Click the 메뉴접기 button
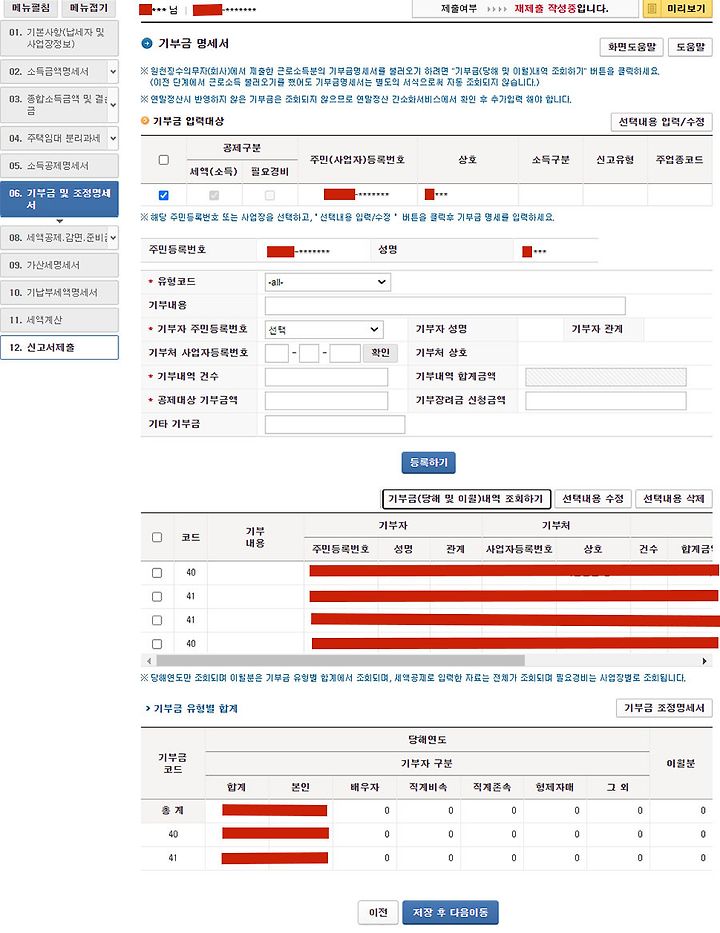The image size is (720, 933). [88, 8]
